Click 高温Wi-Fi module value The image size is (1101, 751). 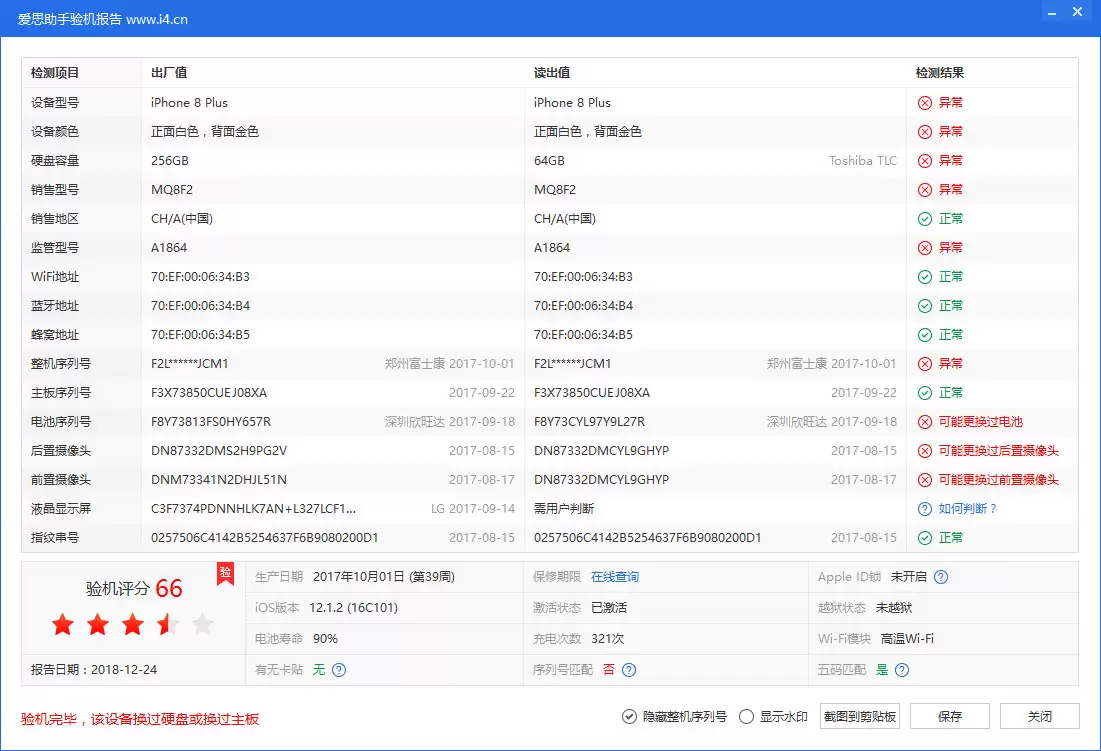click(x=907, y=639)
